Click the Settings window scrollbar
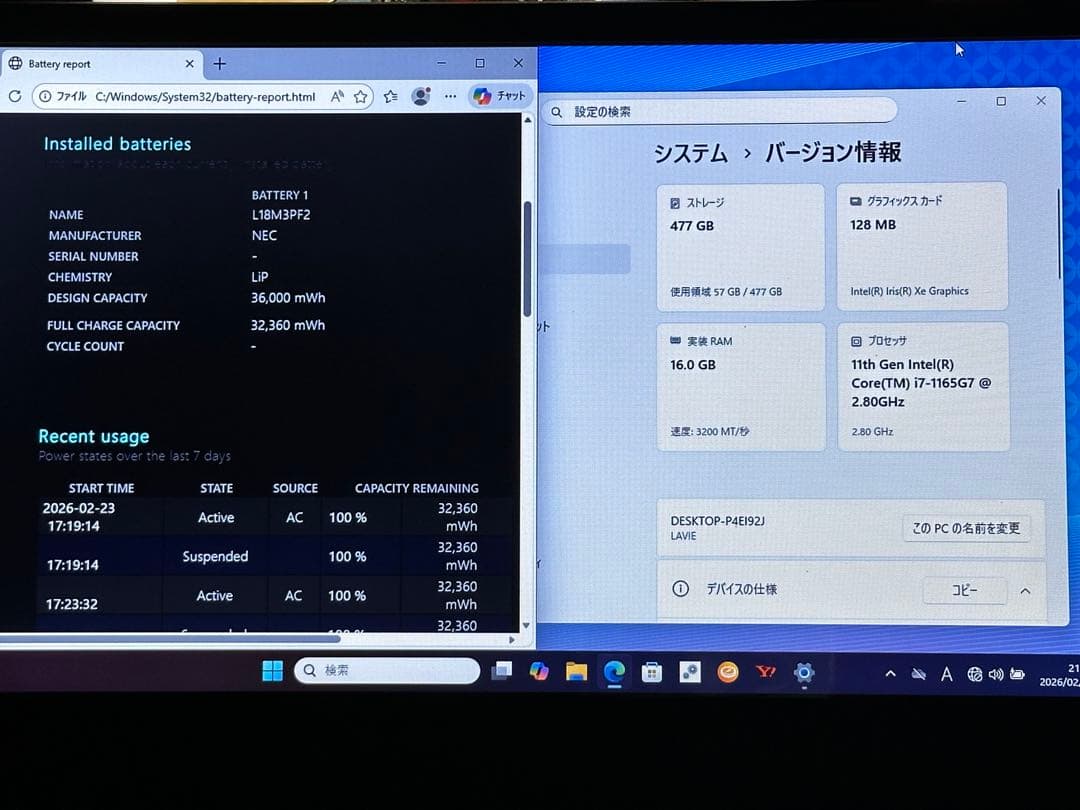Image resolution: width=1080 pixels, height=810 pixels. point(1061,234)
